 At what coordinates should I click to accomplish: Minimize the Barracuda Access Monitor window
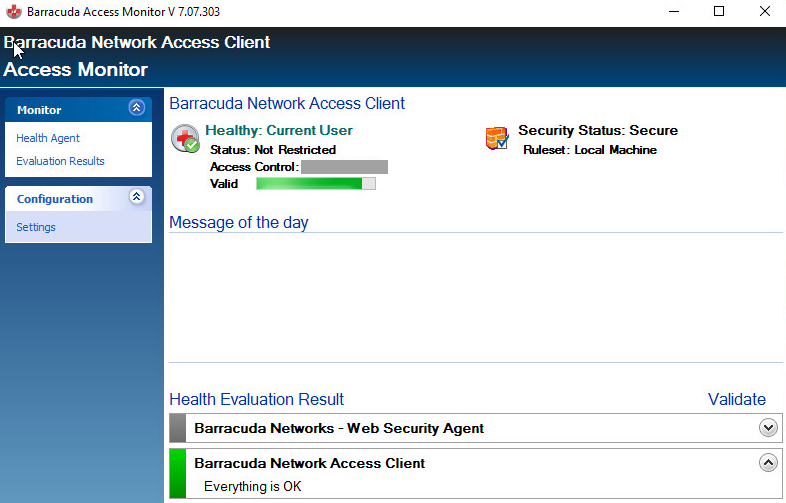pyautogui.click(x=674, y=12)
